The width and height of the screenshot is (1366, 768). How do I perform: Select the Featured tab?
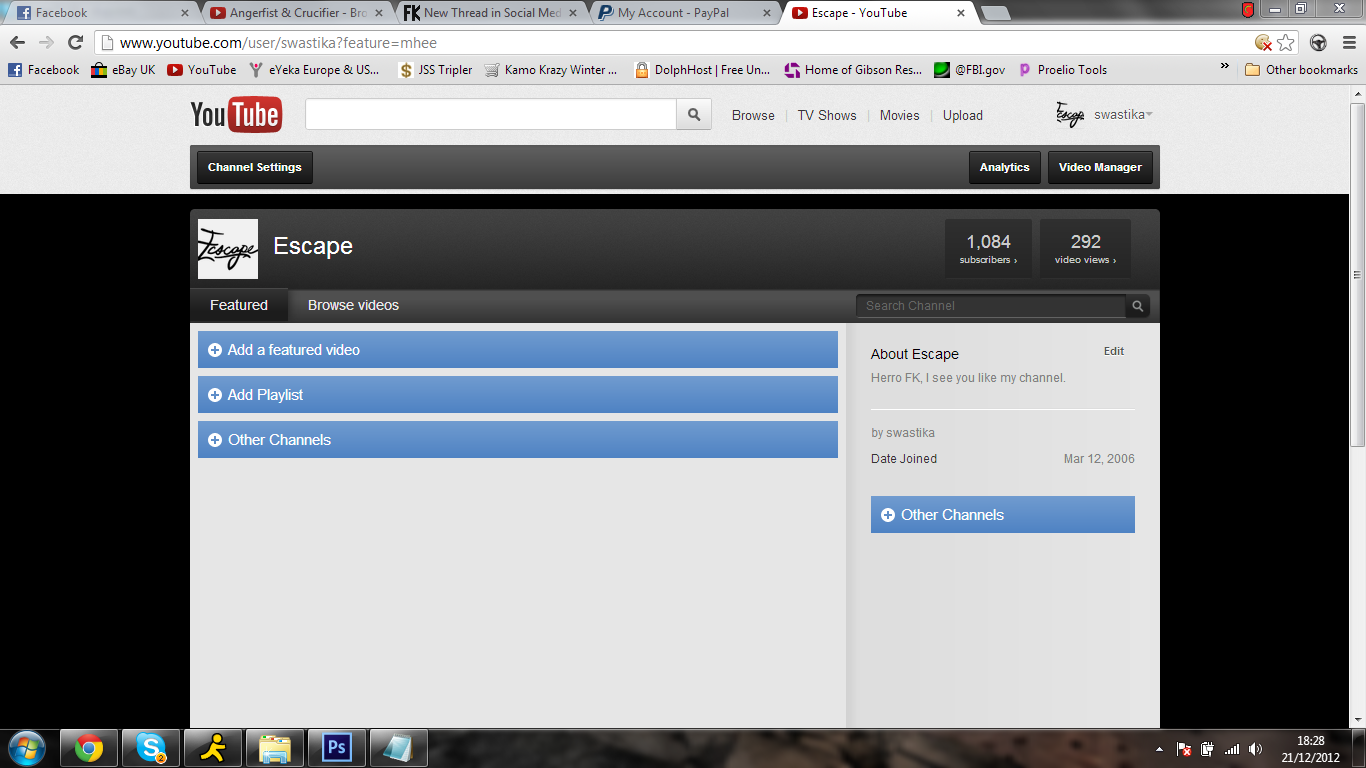239,306
